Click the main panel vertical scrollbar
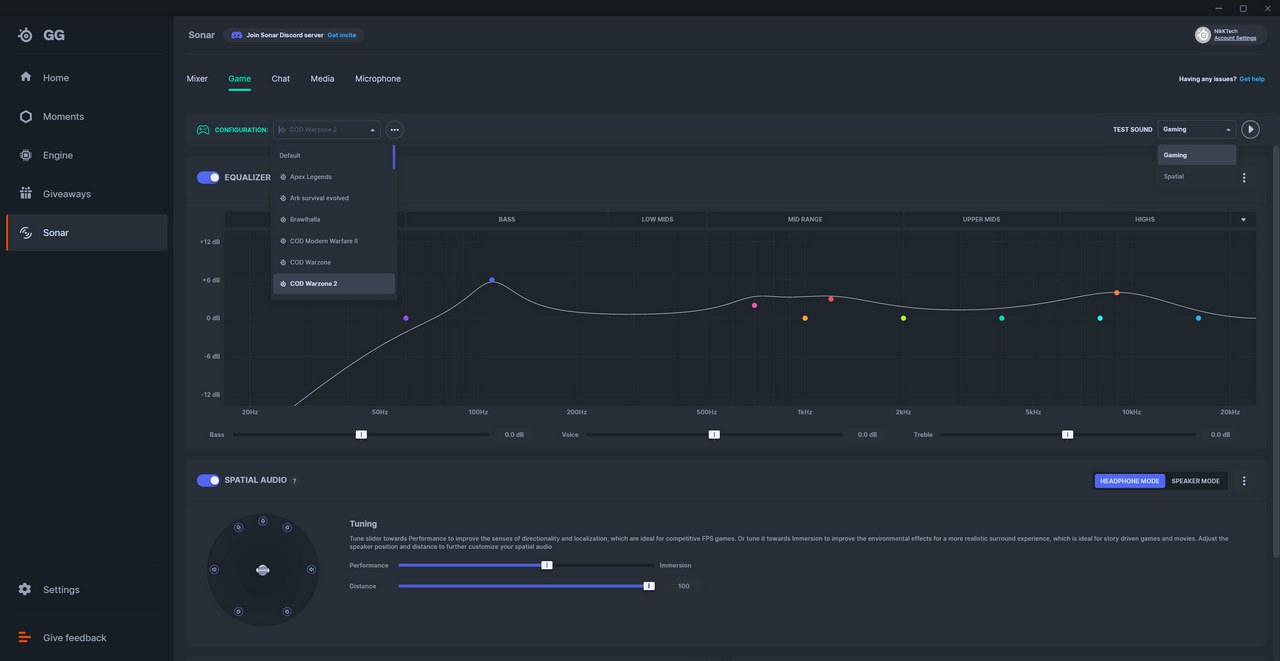This screenshot has height=661, width=1280. click(x=1275, y=350)
